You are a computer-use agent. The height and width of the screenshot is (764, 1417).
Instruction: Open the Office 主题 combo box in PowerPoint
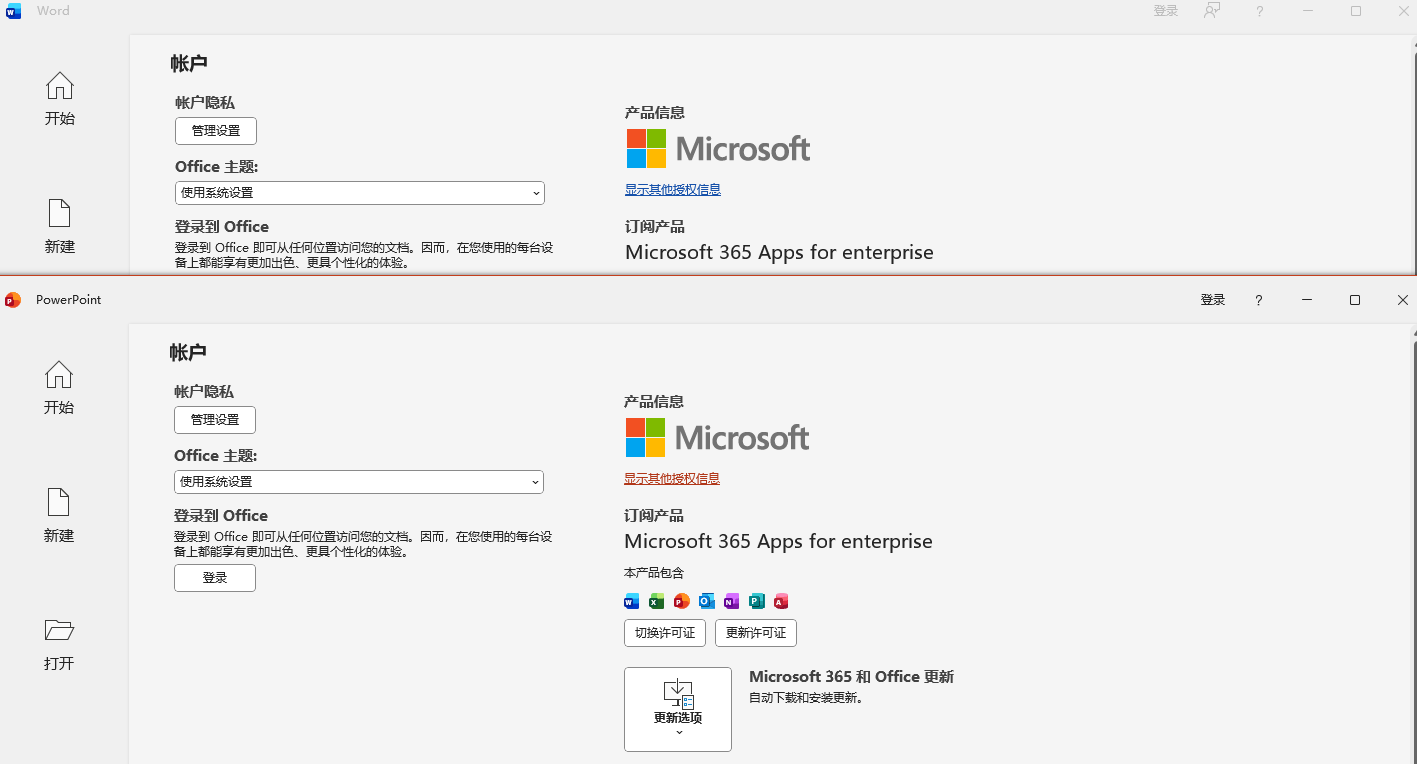click(x=358, y=481)
